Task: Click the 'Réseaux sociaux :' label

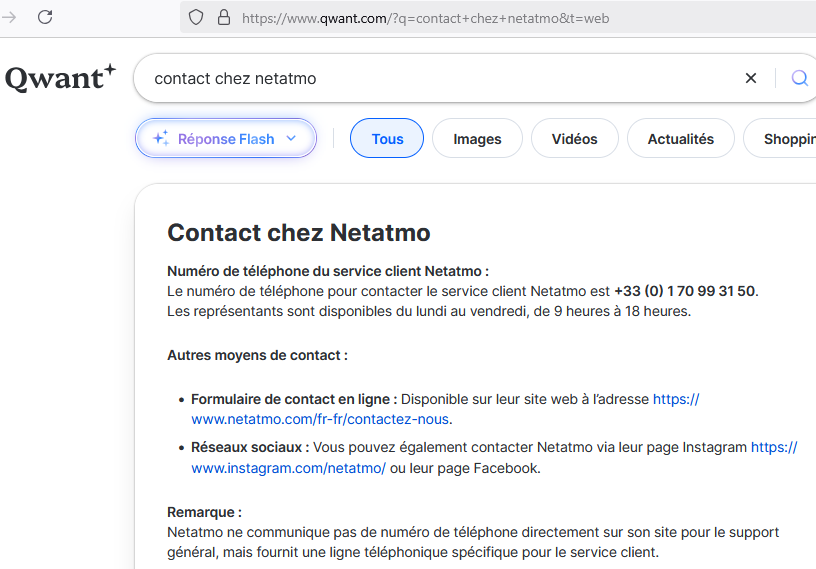Action: tap(250, 447)
